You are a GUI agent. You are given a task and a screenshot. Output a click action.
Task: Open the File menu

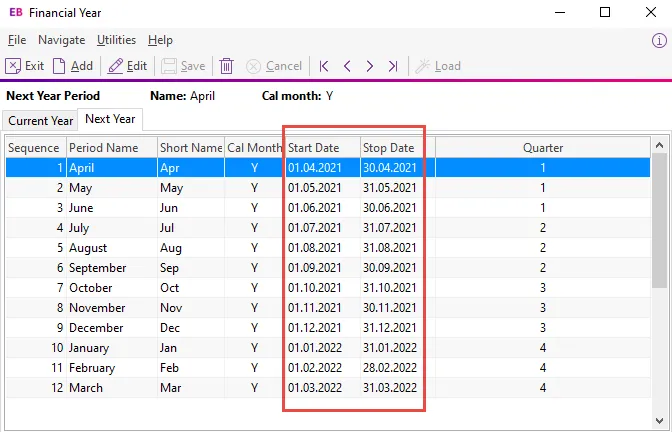tap(16, 40)
